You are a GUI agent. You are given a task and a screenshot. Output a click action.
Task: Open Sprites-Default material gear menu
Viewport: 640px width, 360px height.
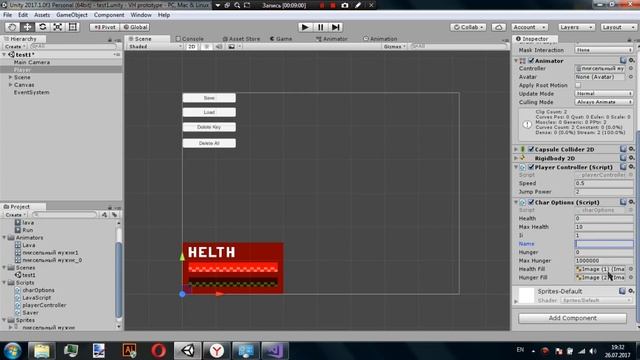tap(631, 291)
